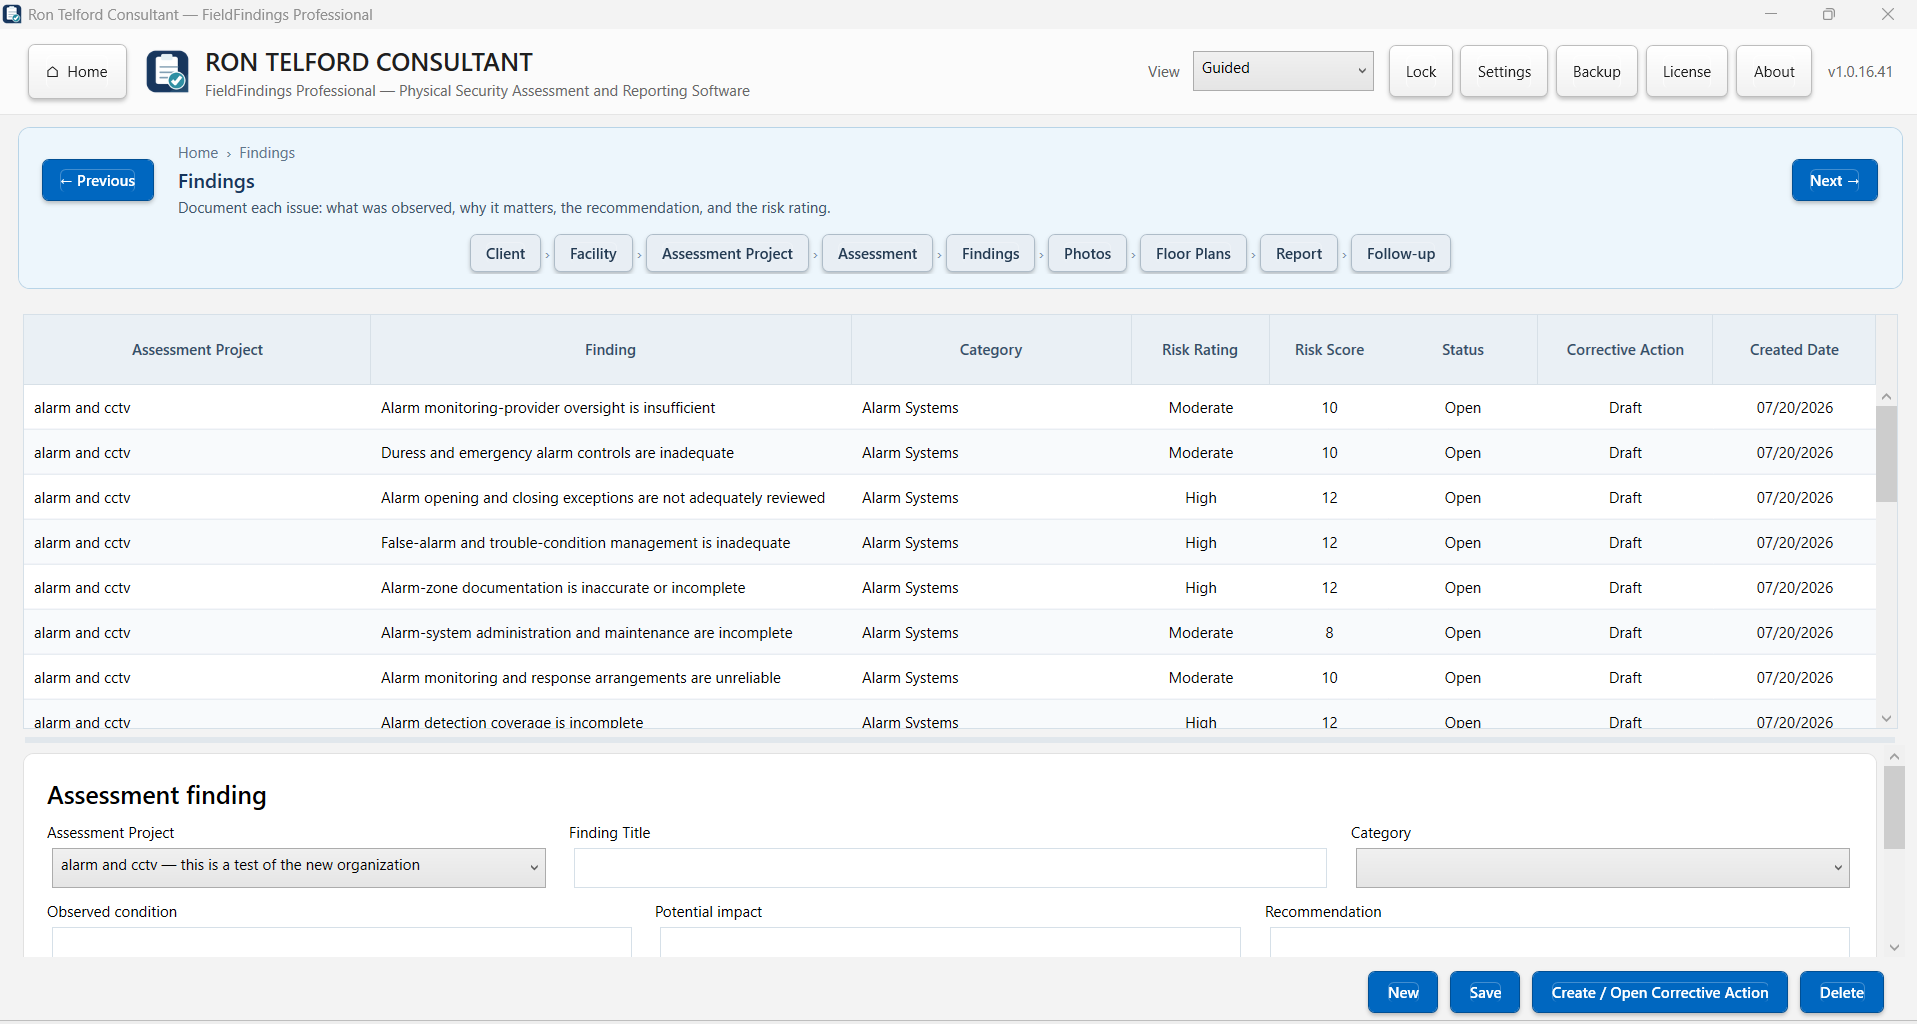Click the form panel scrollbar down arrow
This screenshot has height=1024, width=1917.
point(1894,948)
